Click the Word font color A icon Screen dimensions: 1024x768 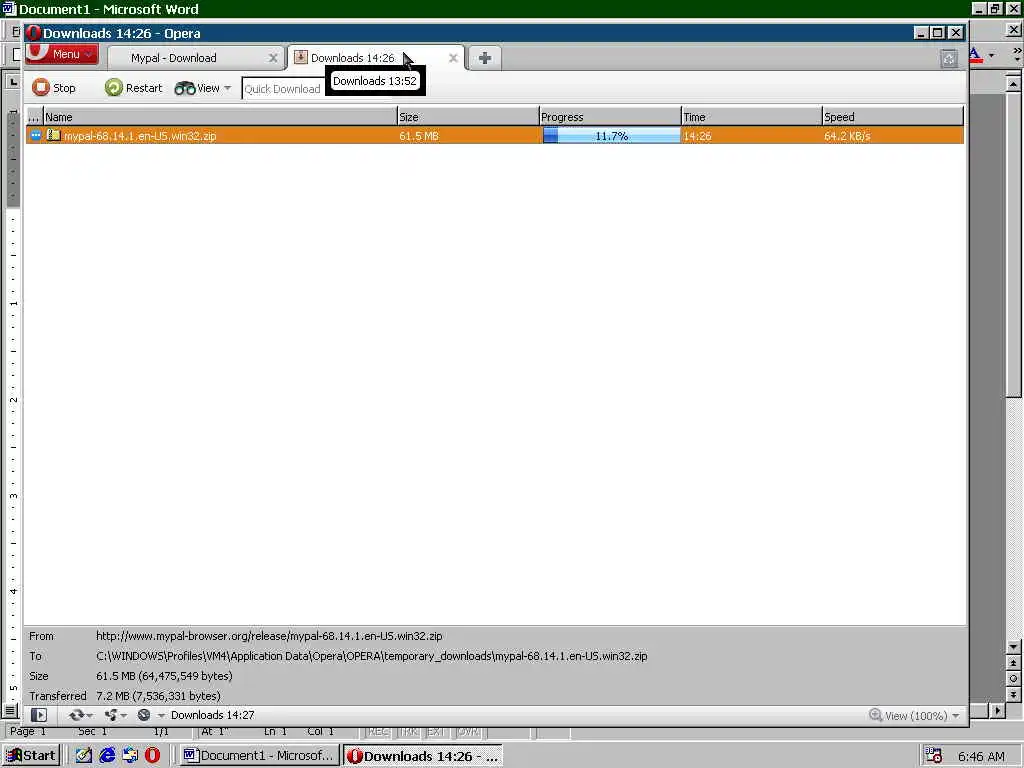pyautogui.click(x=976, y=56)
